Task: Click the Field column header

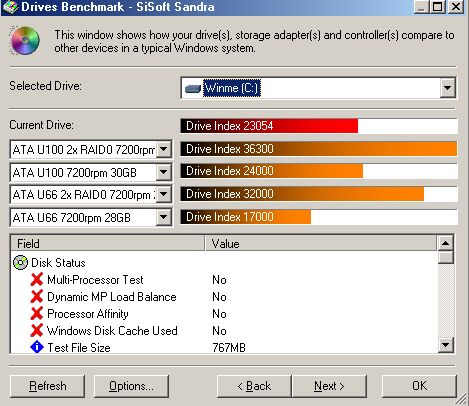Action: click(x=108, y=243)
